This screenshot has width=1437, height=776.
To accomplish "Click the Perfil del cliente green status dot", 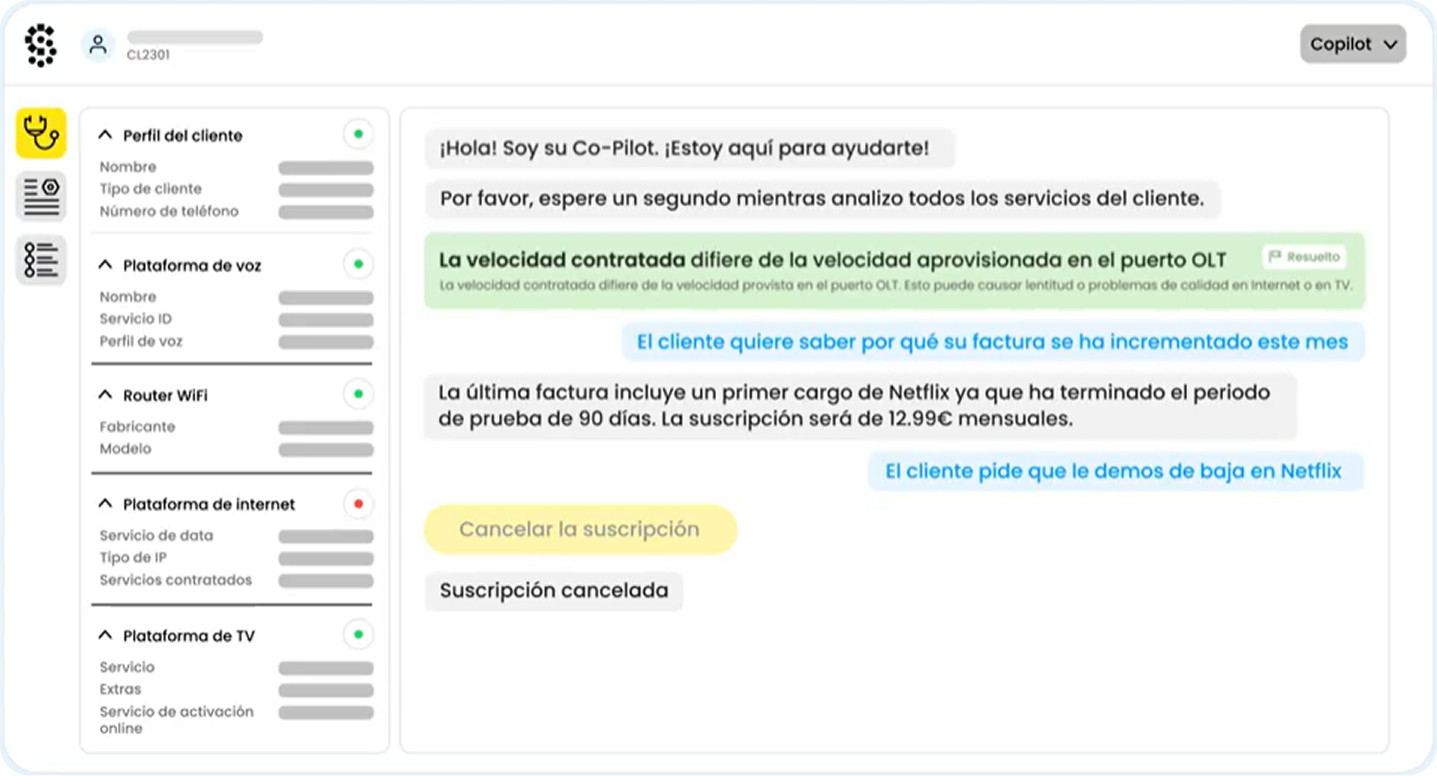I will (x=358, y=134).
